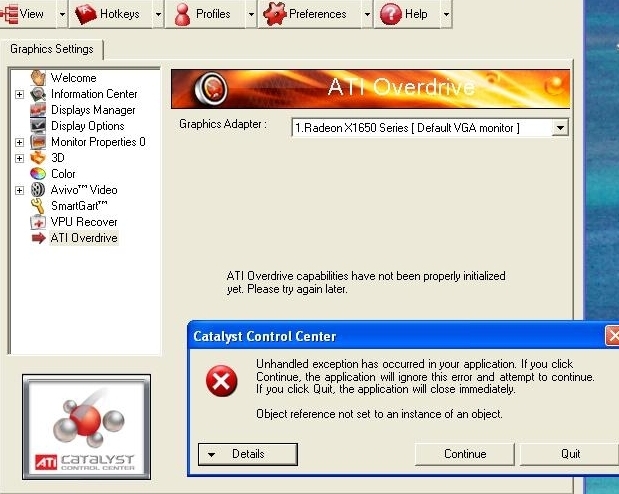619x494 pixels.
Task: Select Color tree item label
Action: click(x=63, y=174)
